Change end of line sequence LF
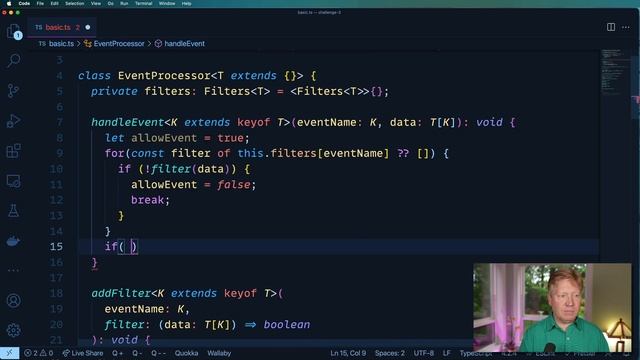The height and width of the screenshot is (360, 640). click(x=447, y=353)
